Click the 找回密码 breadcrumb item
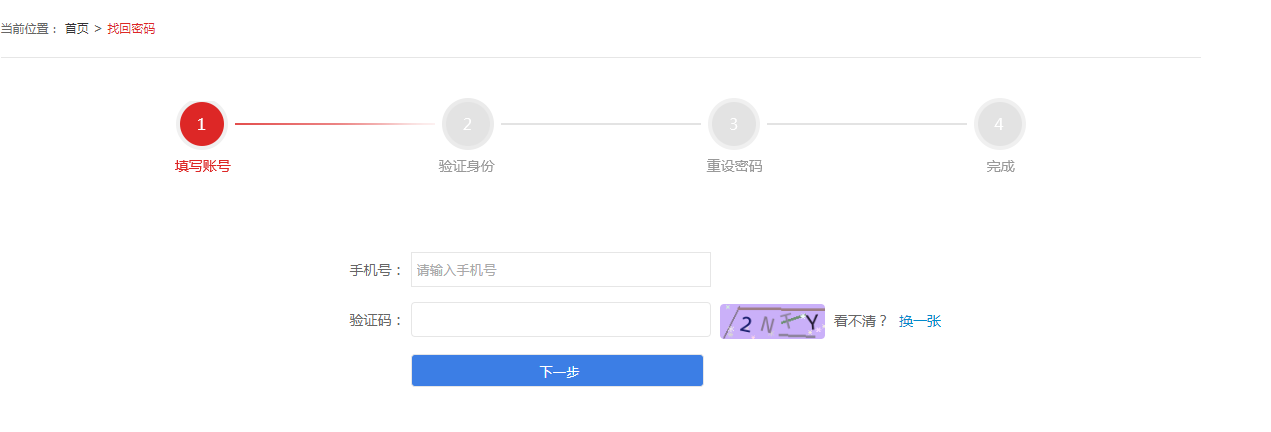The width and height of the screenshot is (1271, 432). click(x=131, y=28)
